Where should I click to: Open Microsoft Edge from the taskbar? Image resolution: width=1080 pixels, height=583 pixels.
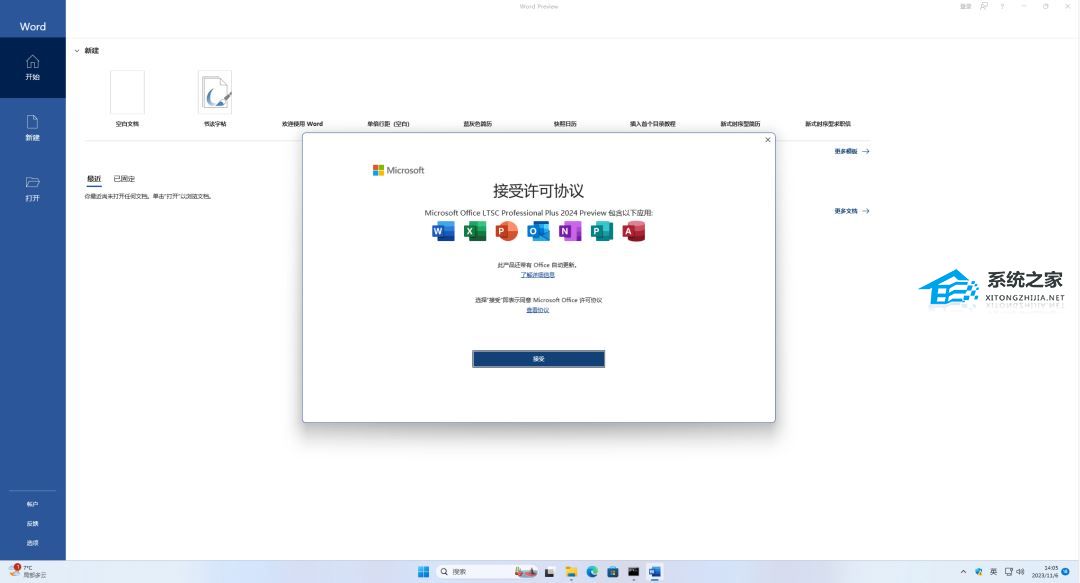592,572
